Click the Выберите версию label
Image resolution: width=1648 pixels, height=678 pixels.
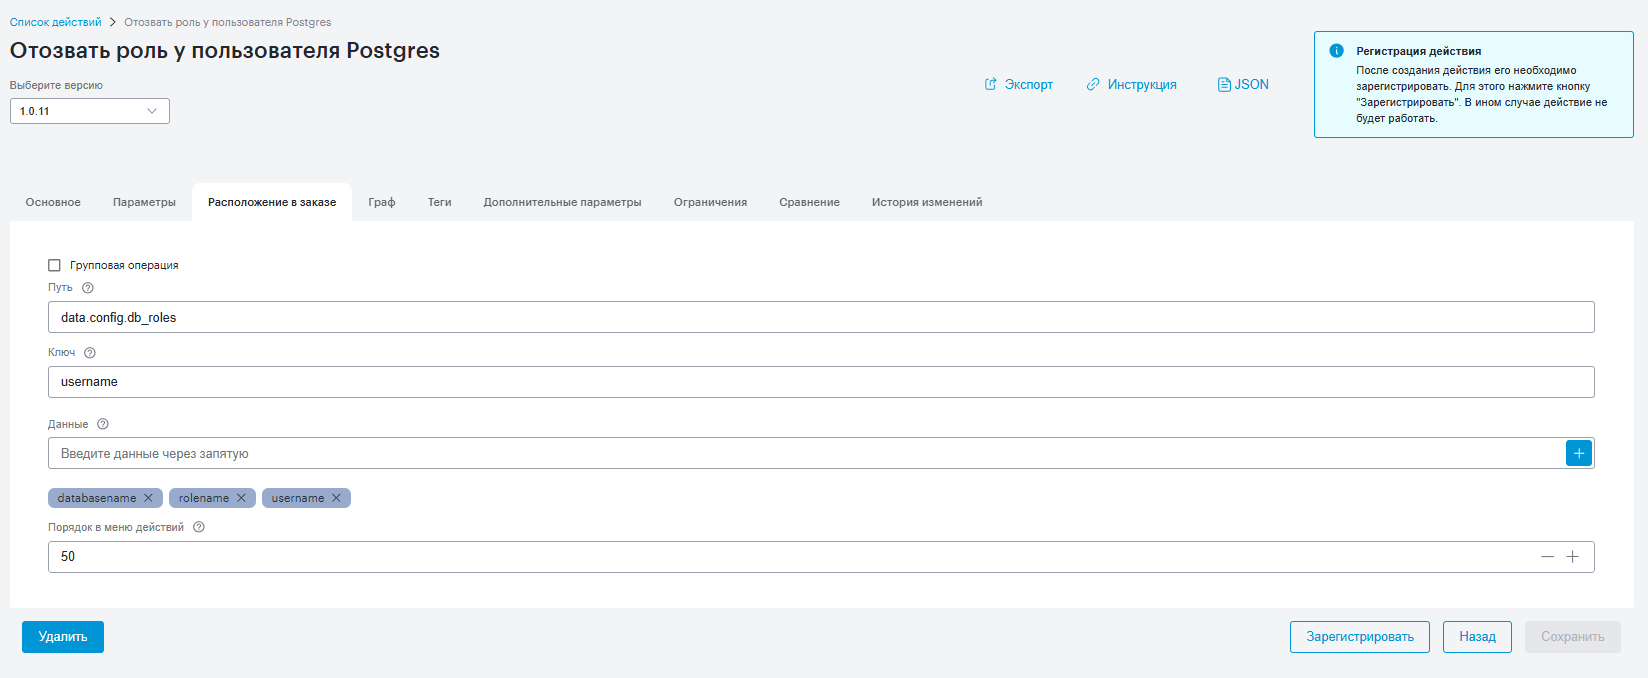pyautogui.click(x=56, y=85)
